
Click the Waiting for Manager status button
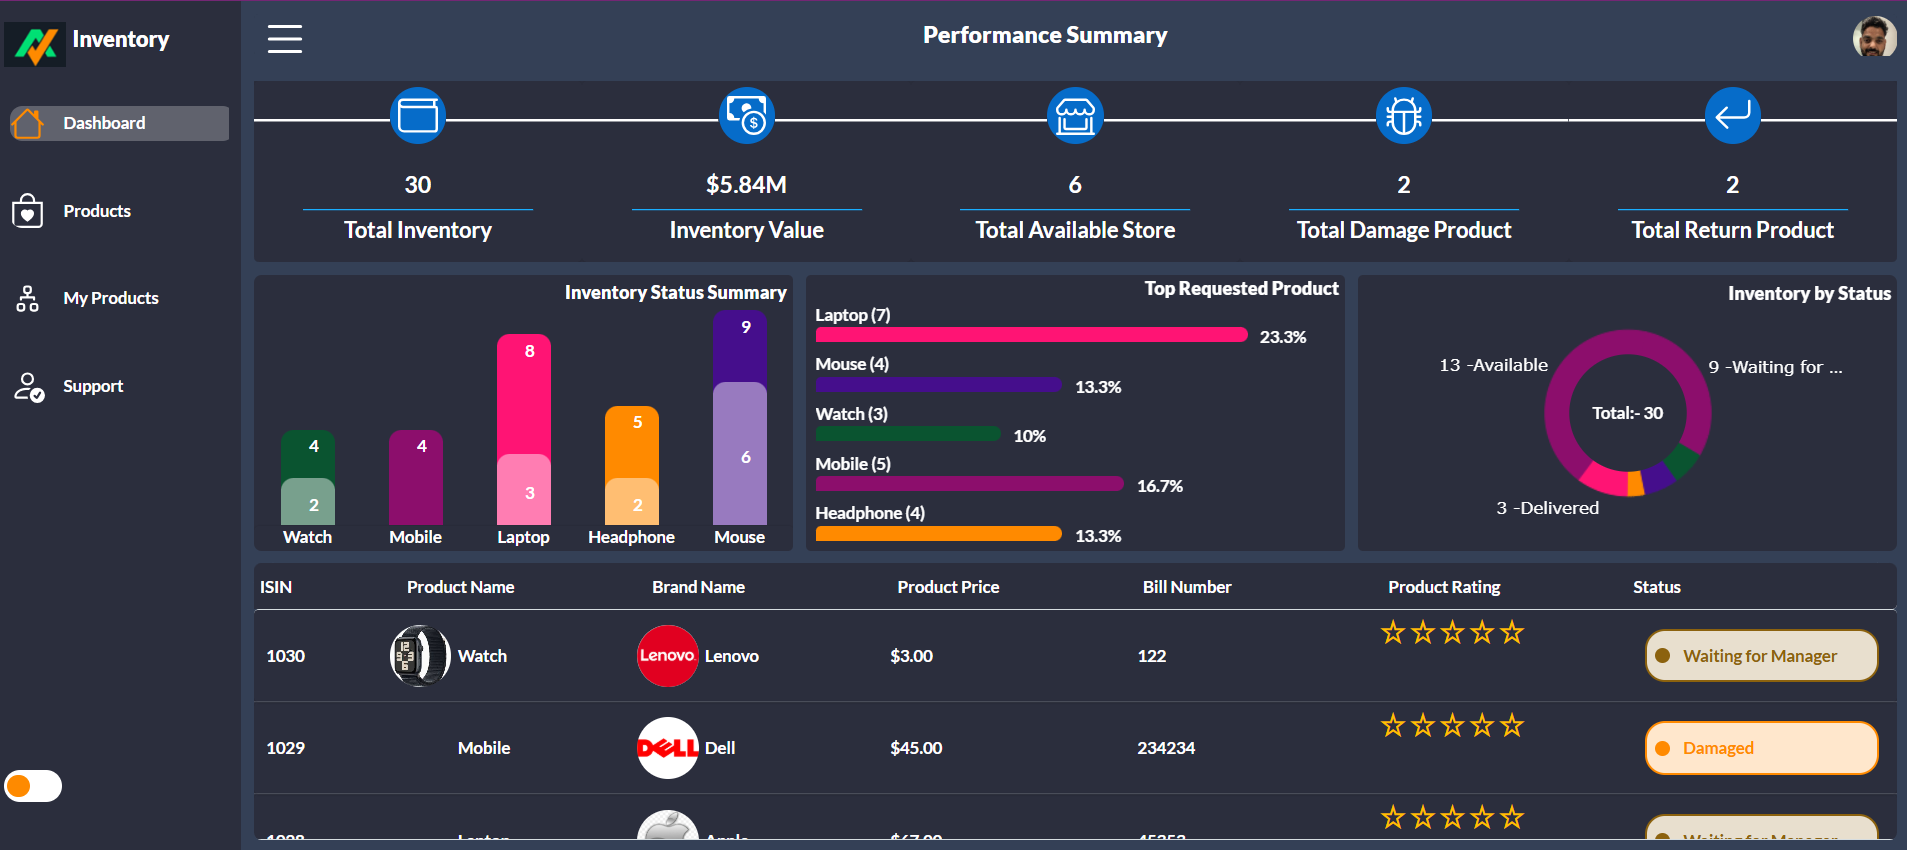[1761, 656]
